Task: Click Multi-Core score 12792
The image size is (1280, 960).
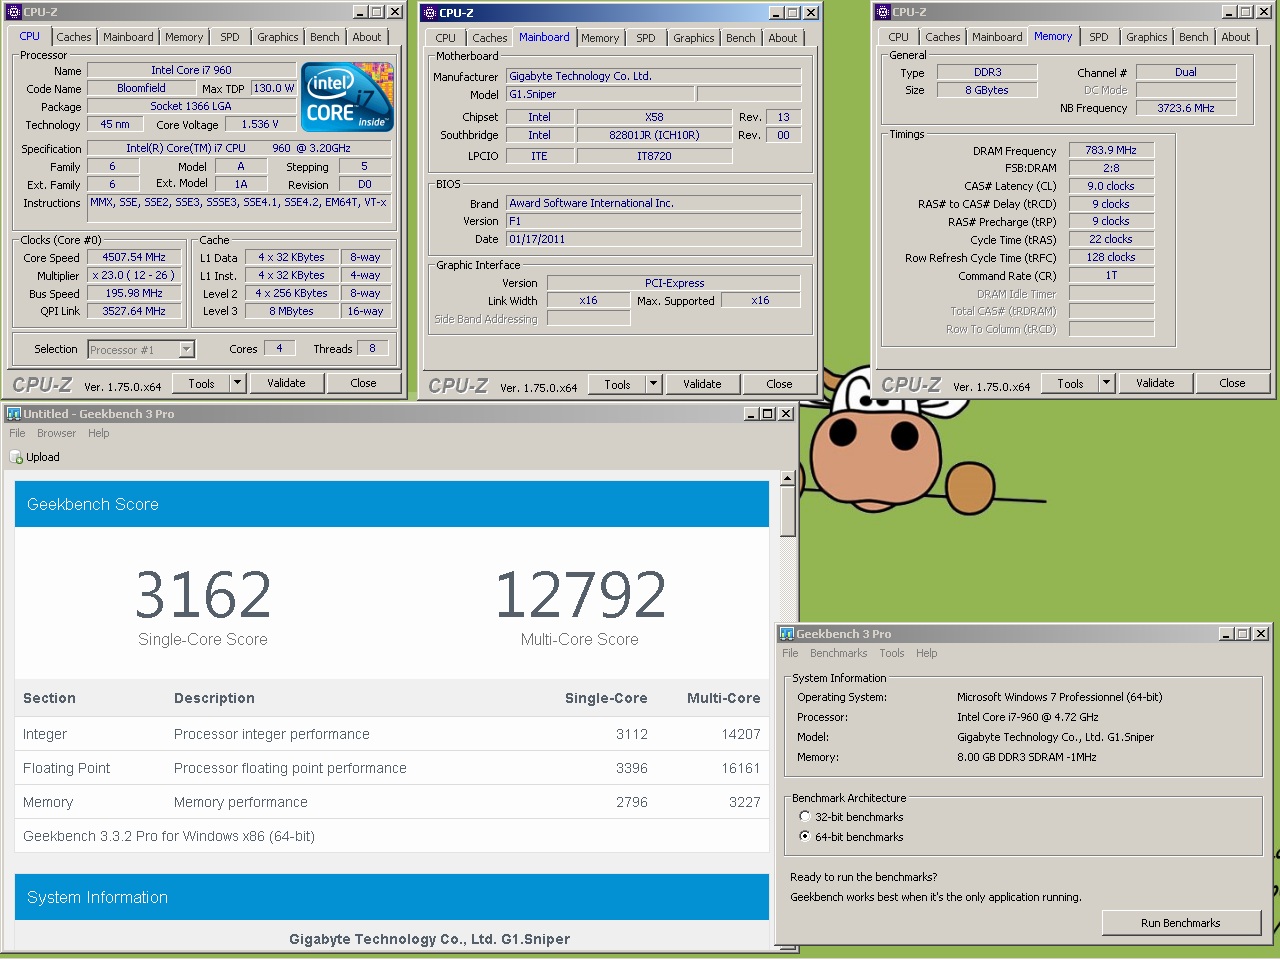Action: pyautogui.click(x=580, y=594)
